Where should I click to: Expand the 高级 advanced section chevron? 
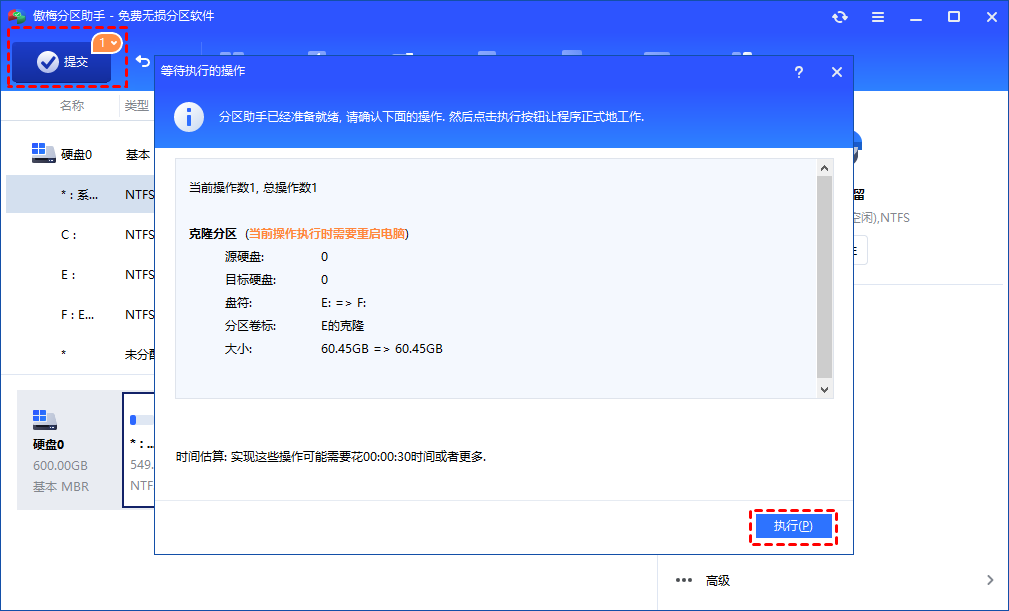989,580
